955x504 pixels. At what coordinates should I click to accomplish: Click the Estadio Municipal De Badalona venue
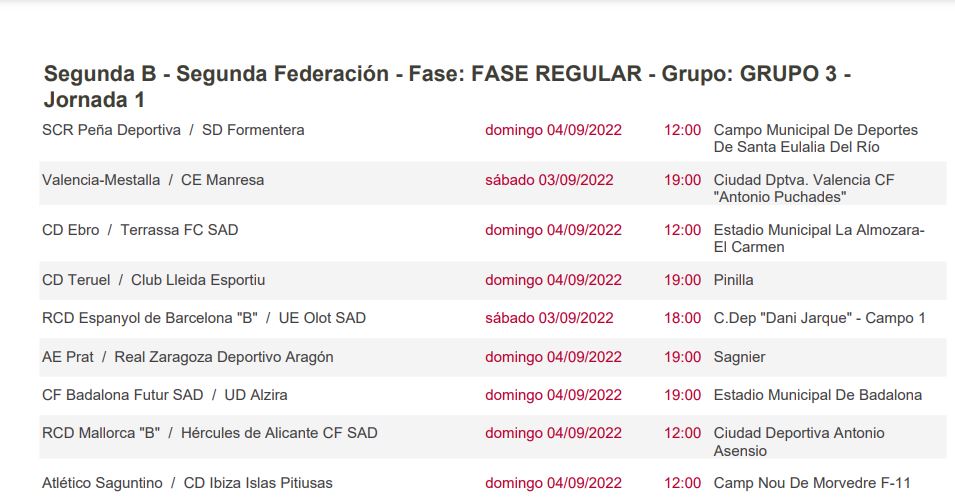click(817, 395)
